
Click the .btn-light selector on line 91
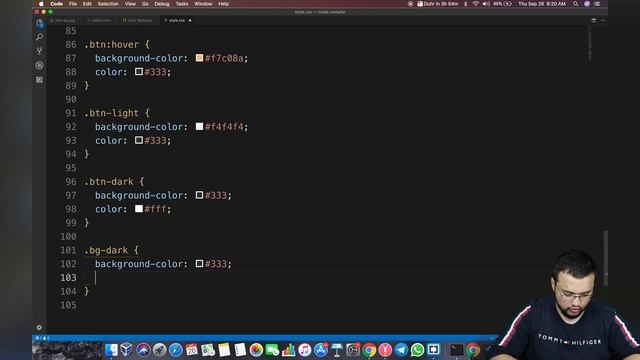(x=111, y=113)
